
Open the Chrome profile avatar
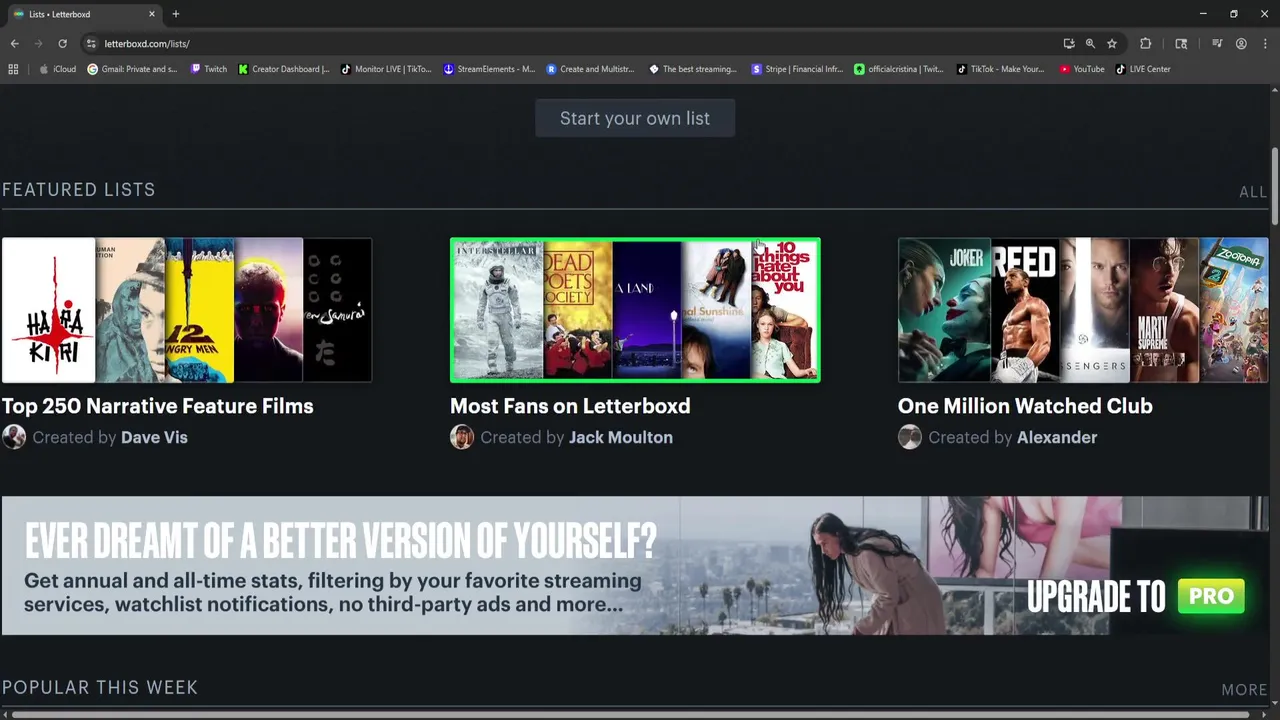pyautogui.click(x=1241, y=44)
